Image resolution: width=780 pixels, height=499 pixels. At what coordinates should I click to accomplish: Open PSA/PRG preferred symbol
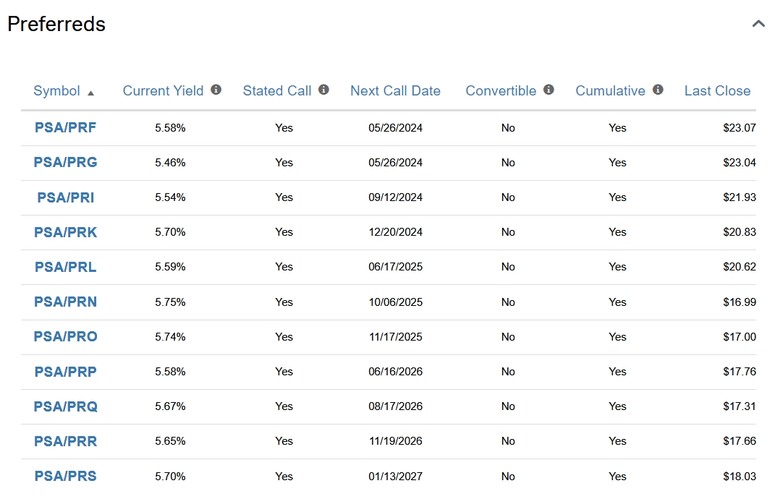pyautogui.click(x=65, y=163)
